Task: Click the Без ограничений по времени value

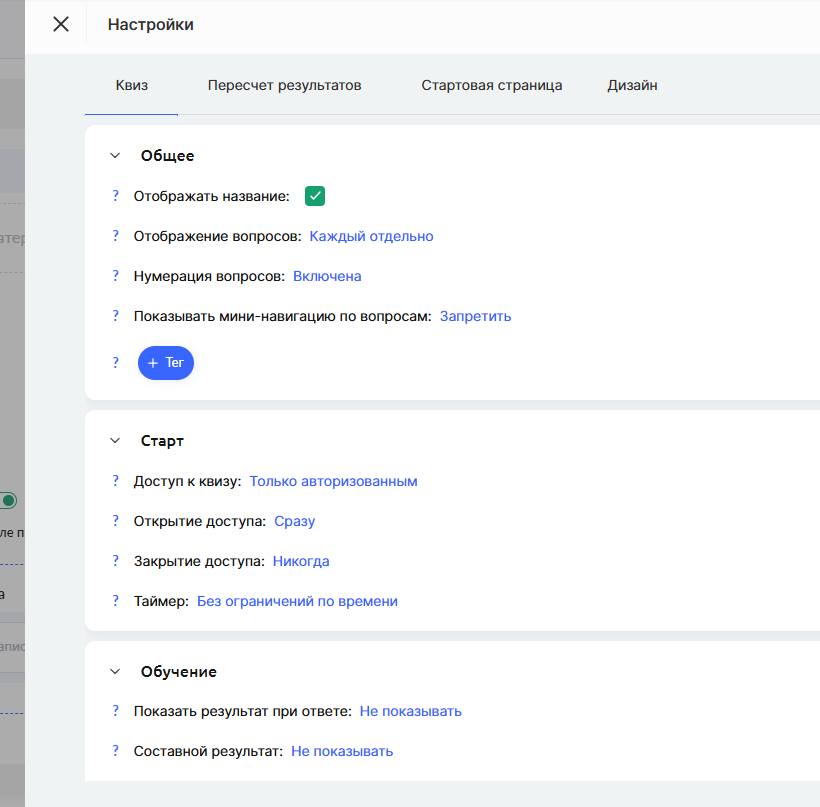Action: (x=297, y=601)
